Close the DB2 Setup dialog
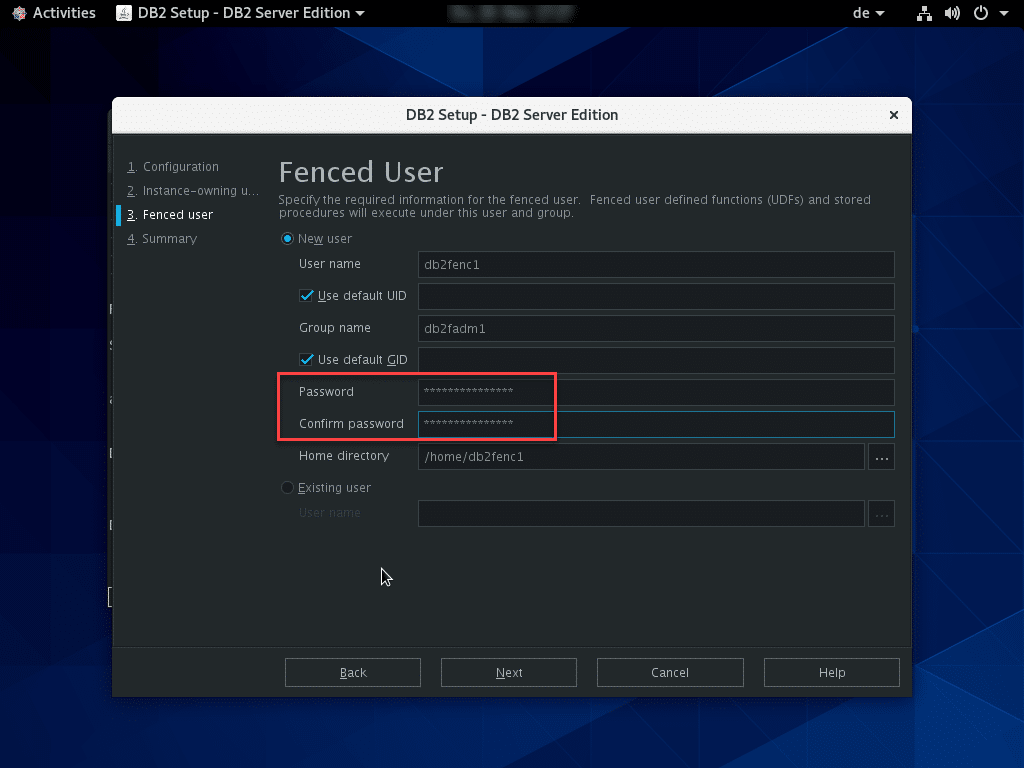 click(x=894, y=115)
